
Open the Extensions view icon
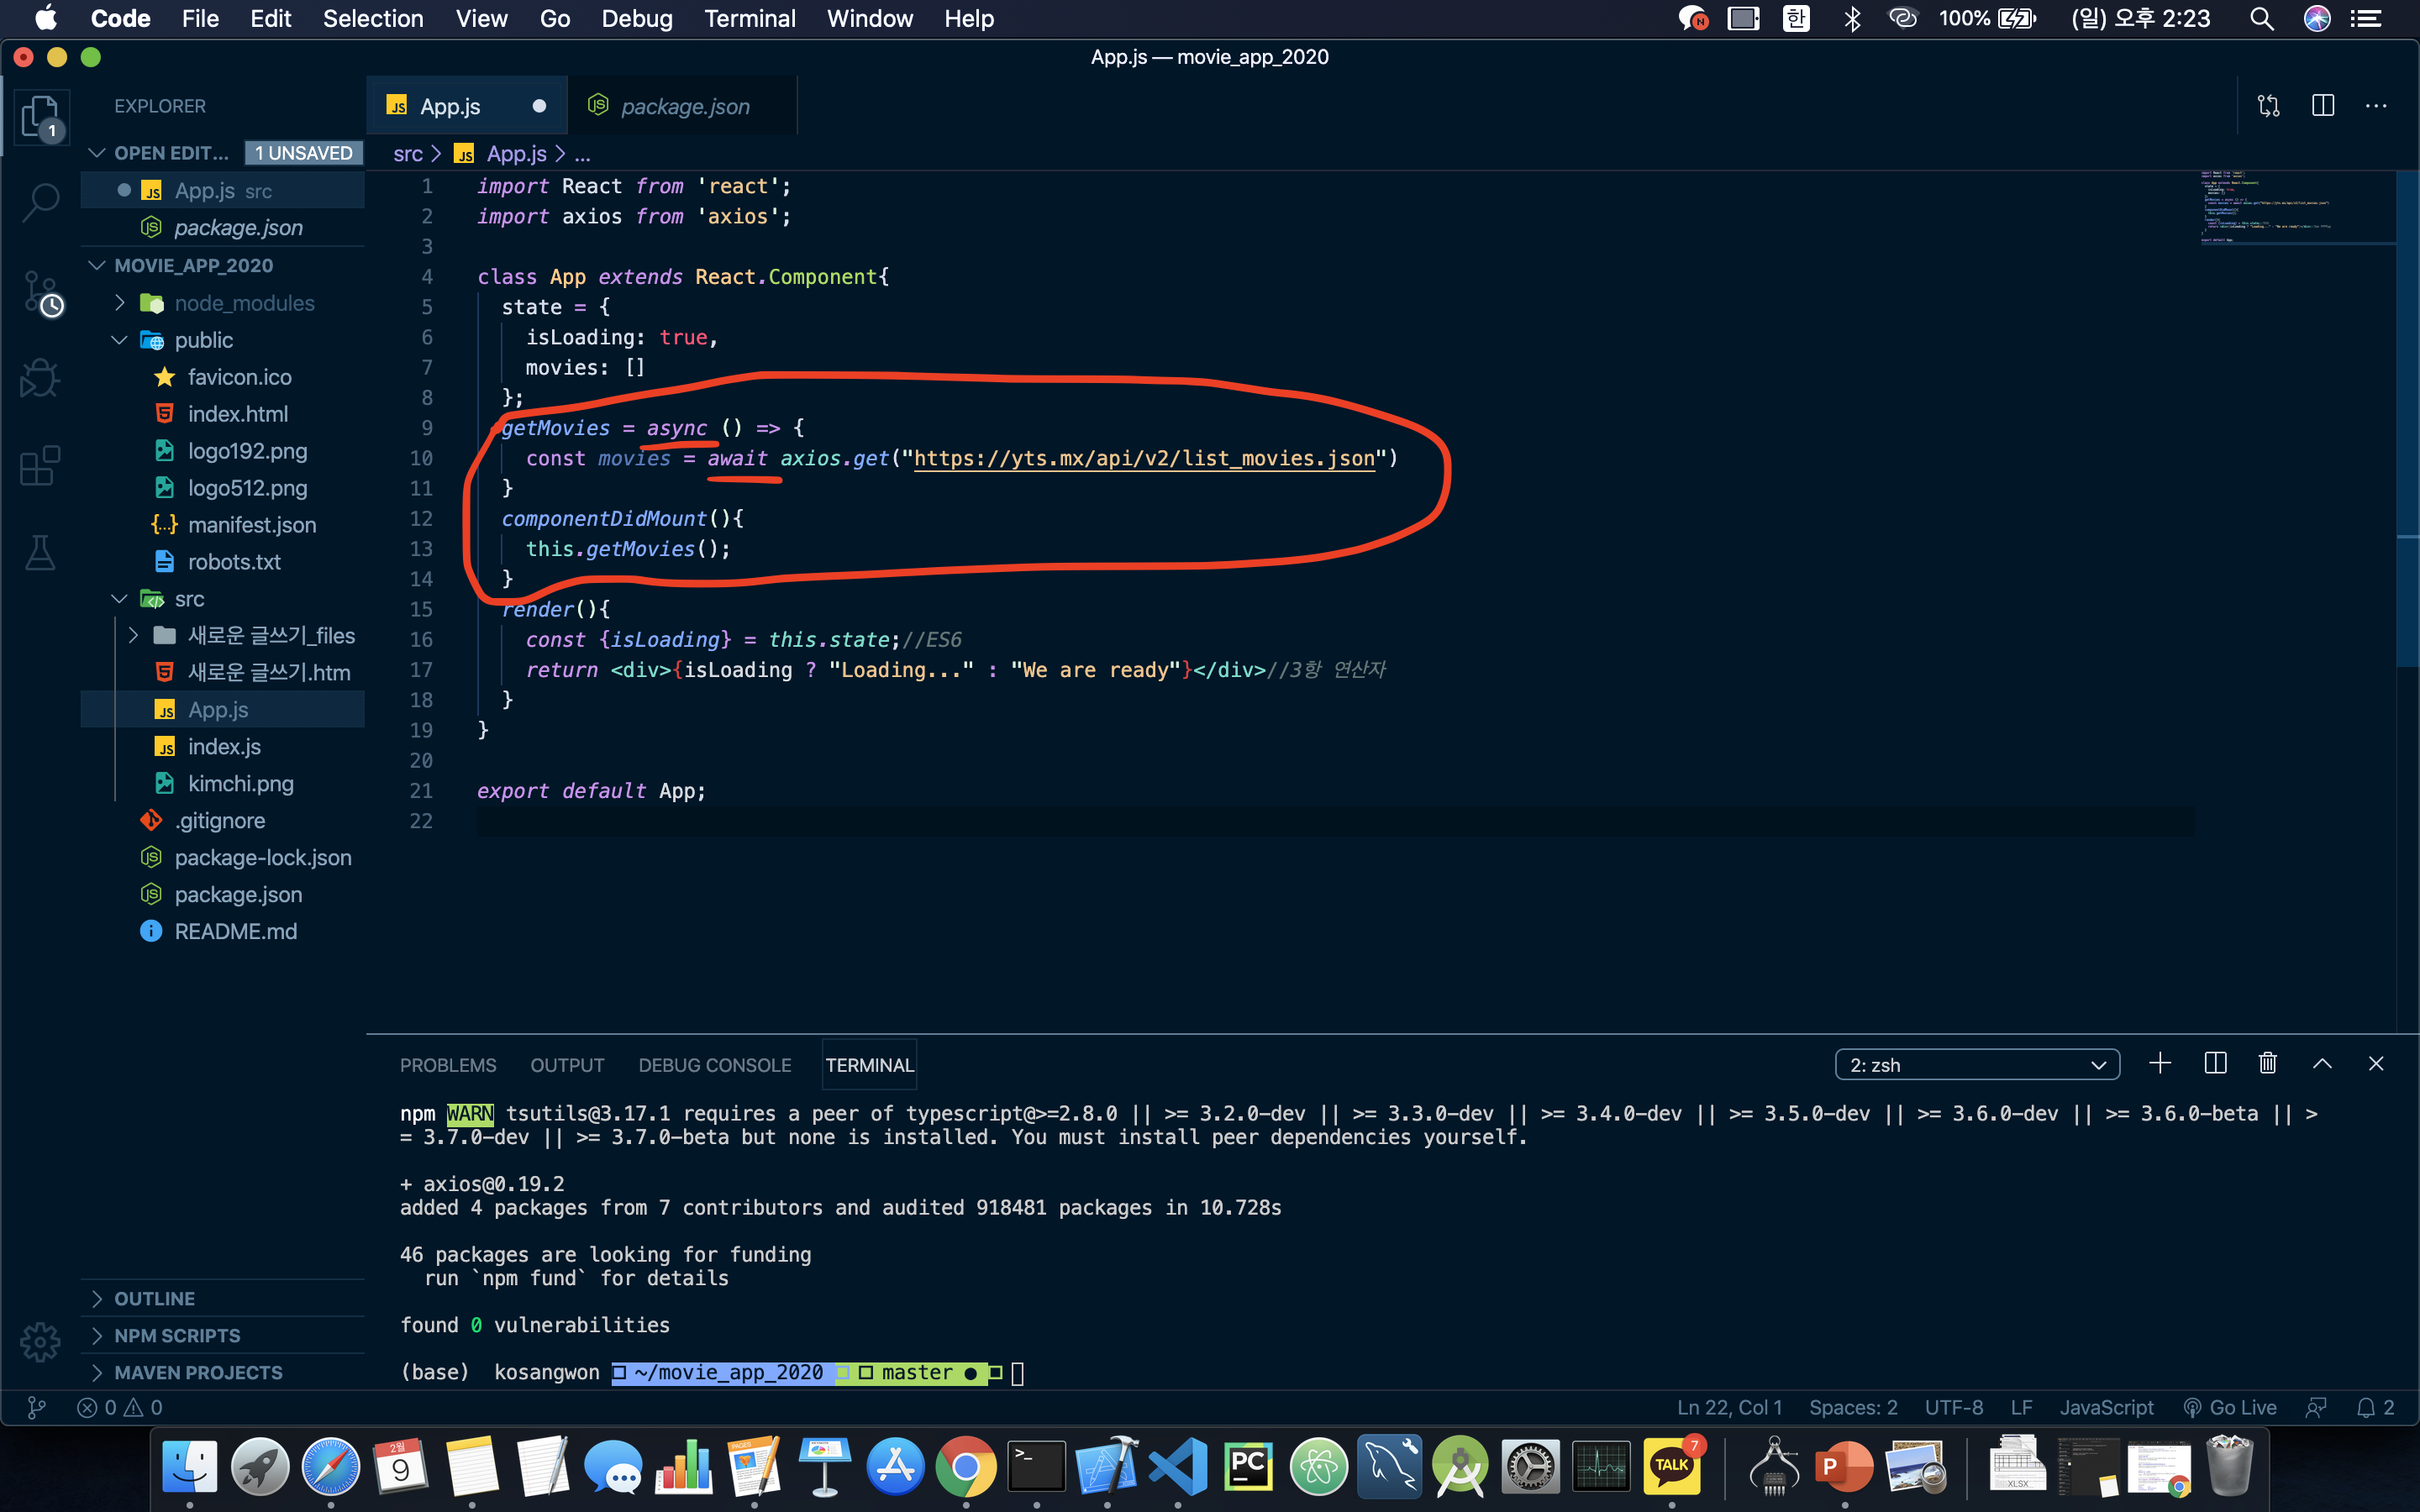[40, 465]
